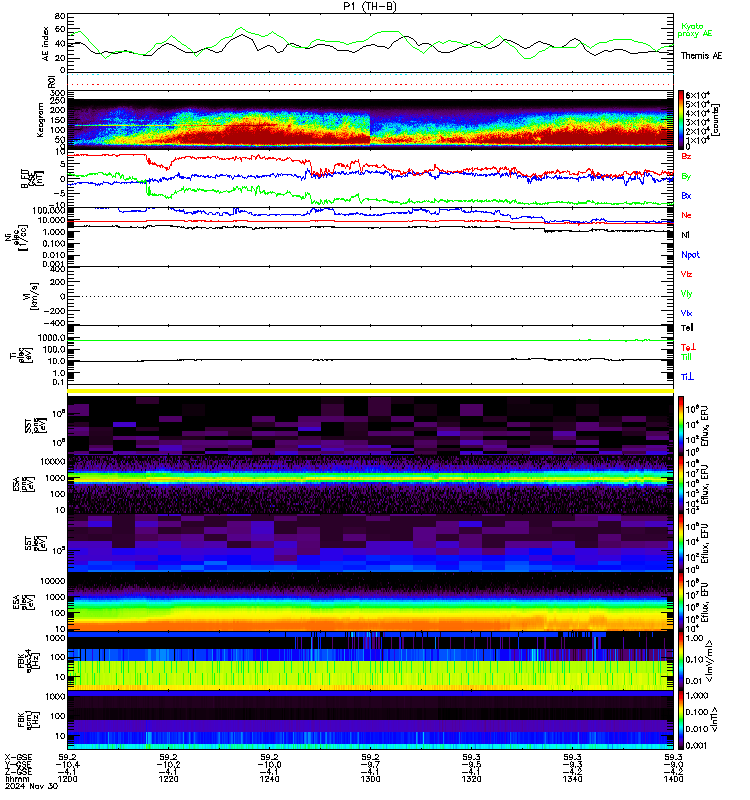Select the <|nT|> color bar label
The height and width of the screenshot is (800, 750).
[714, 719]
